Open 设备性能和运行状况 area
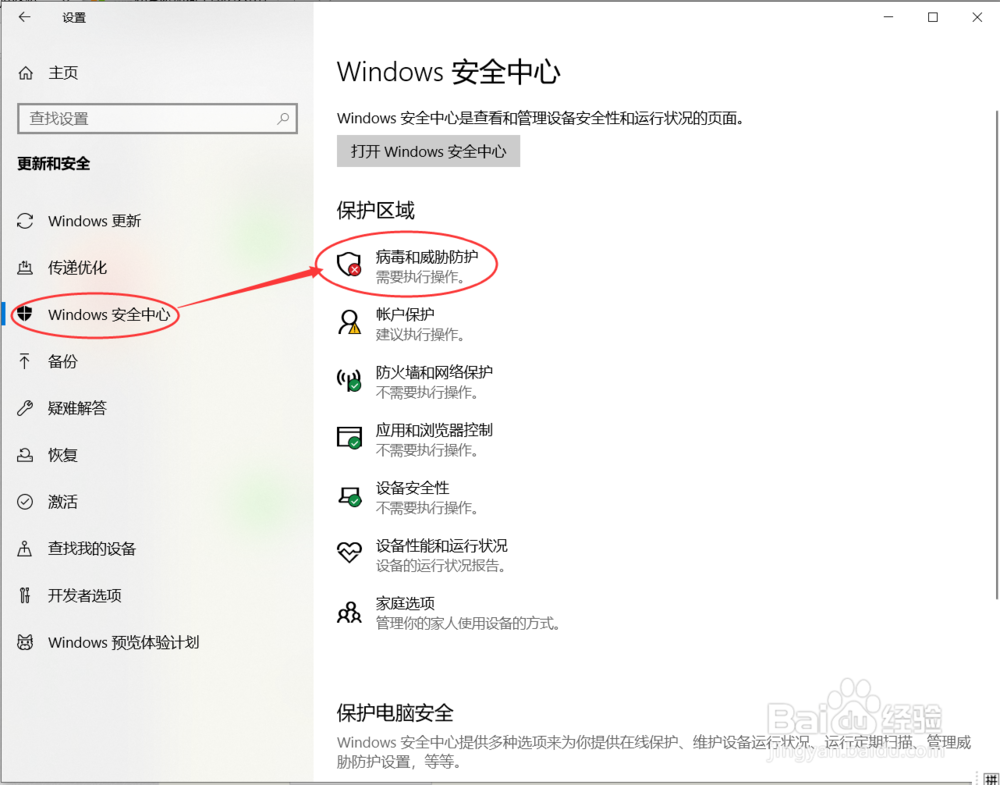Image resolution: width=1000 pixels, height=785 pixels. (x=423, y=555)
